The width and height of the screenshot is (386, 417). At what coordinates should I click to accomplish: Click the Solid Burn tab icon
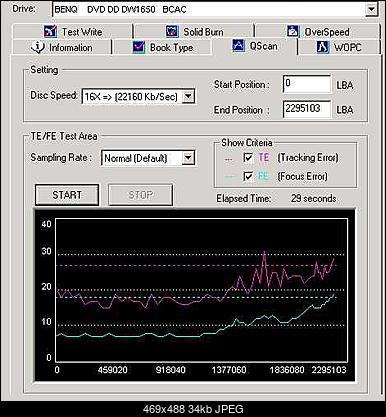click(x=172, y=31)
